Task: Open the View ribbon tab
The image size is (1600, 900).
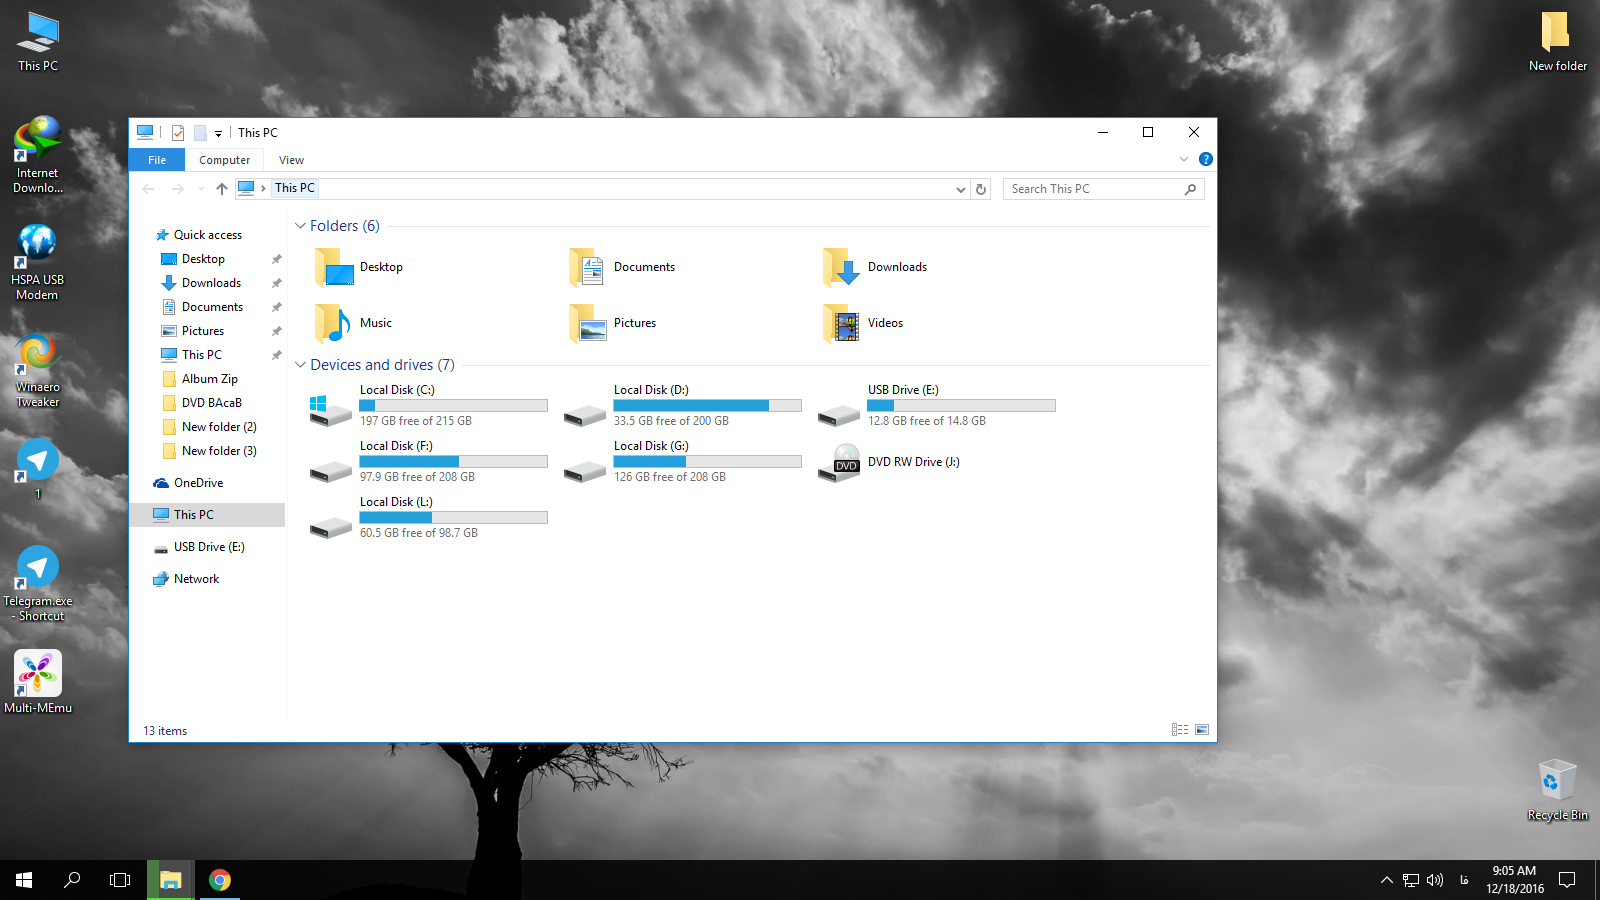Action: coord(291,160)
